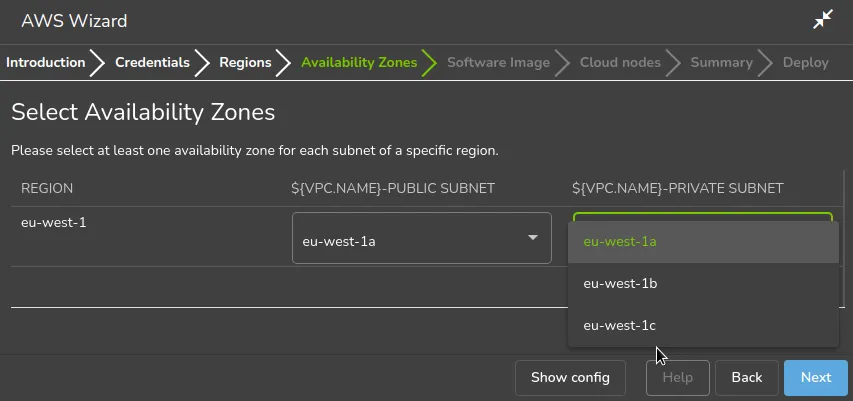This screenshot has width=853, height=401.
Task: Click the availability zone instruction sentence
Action: [255, 151]
